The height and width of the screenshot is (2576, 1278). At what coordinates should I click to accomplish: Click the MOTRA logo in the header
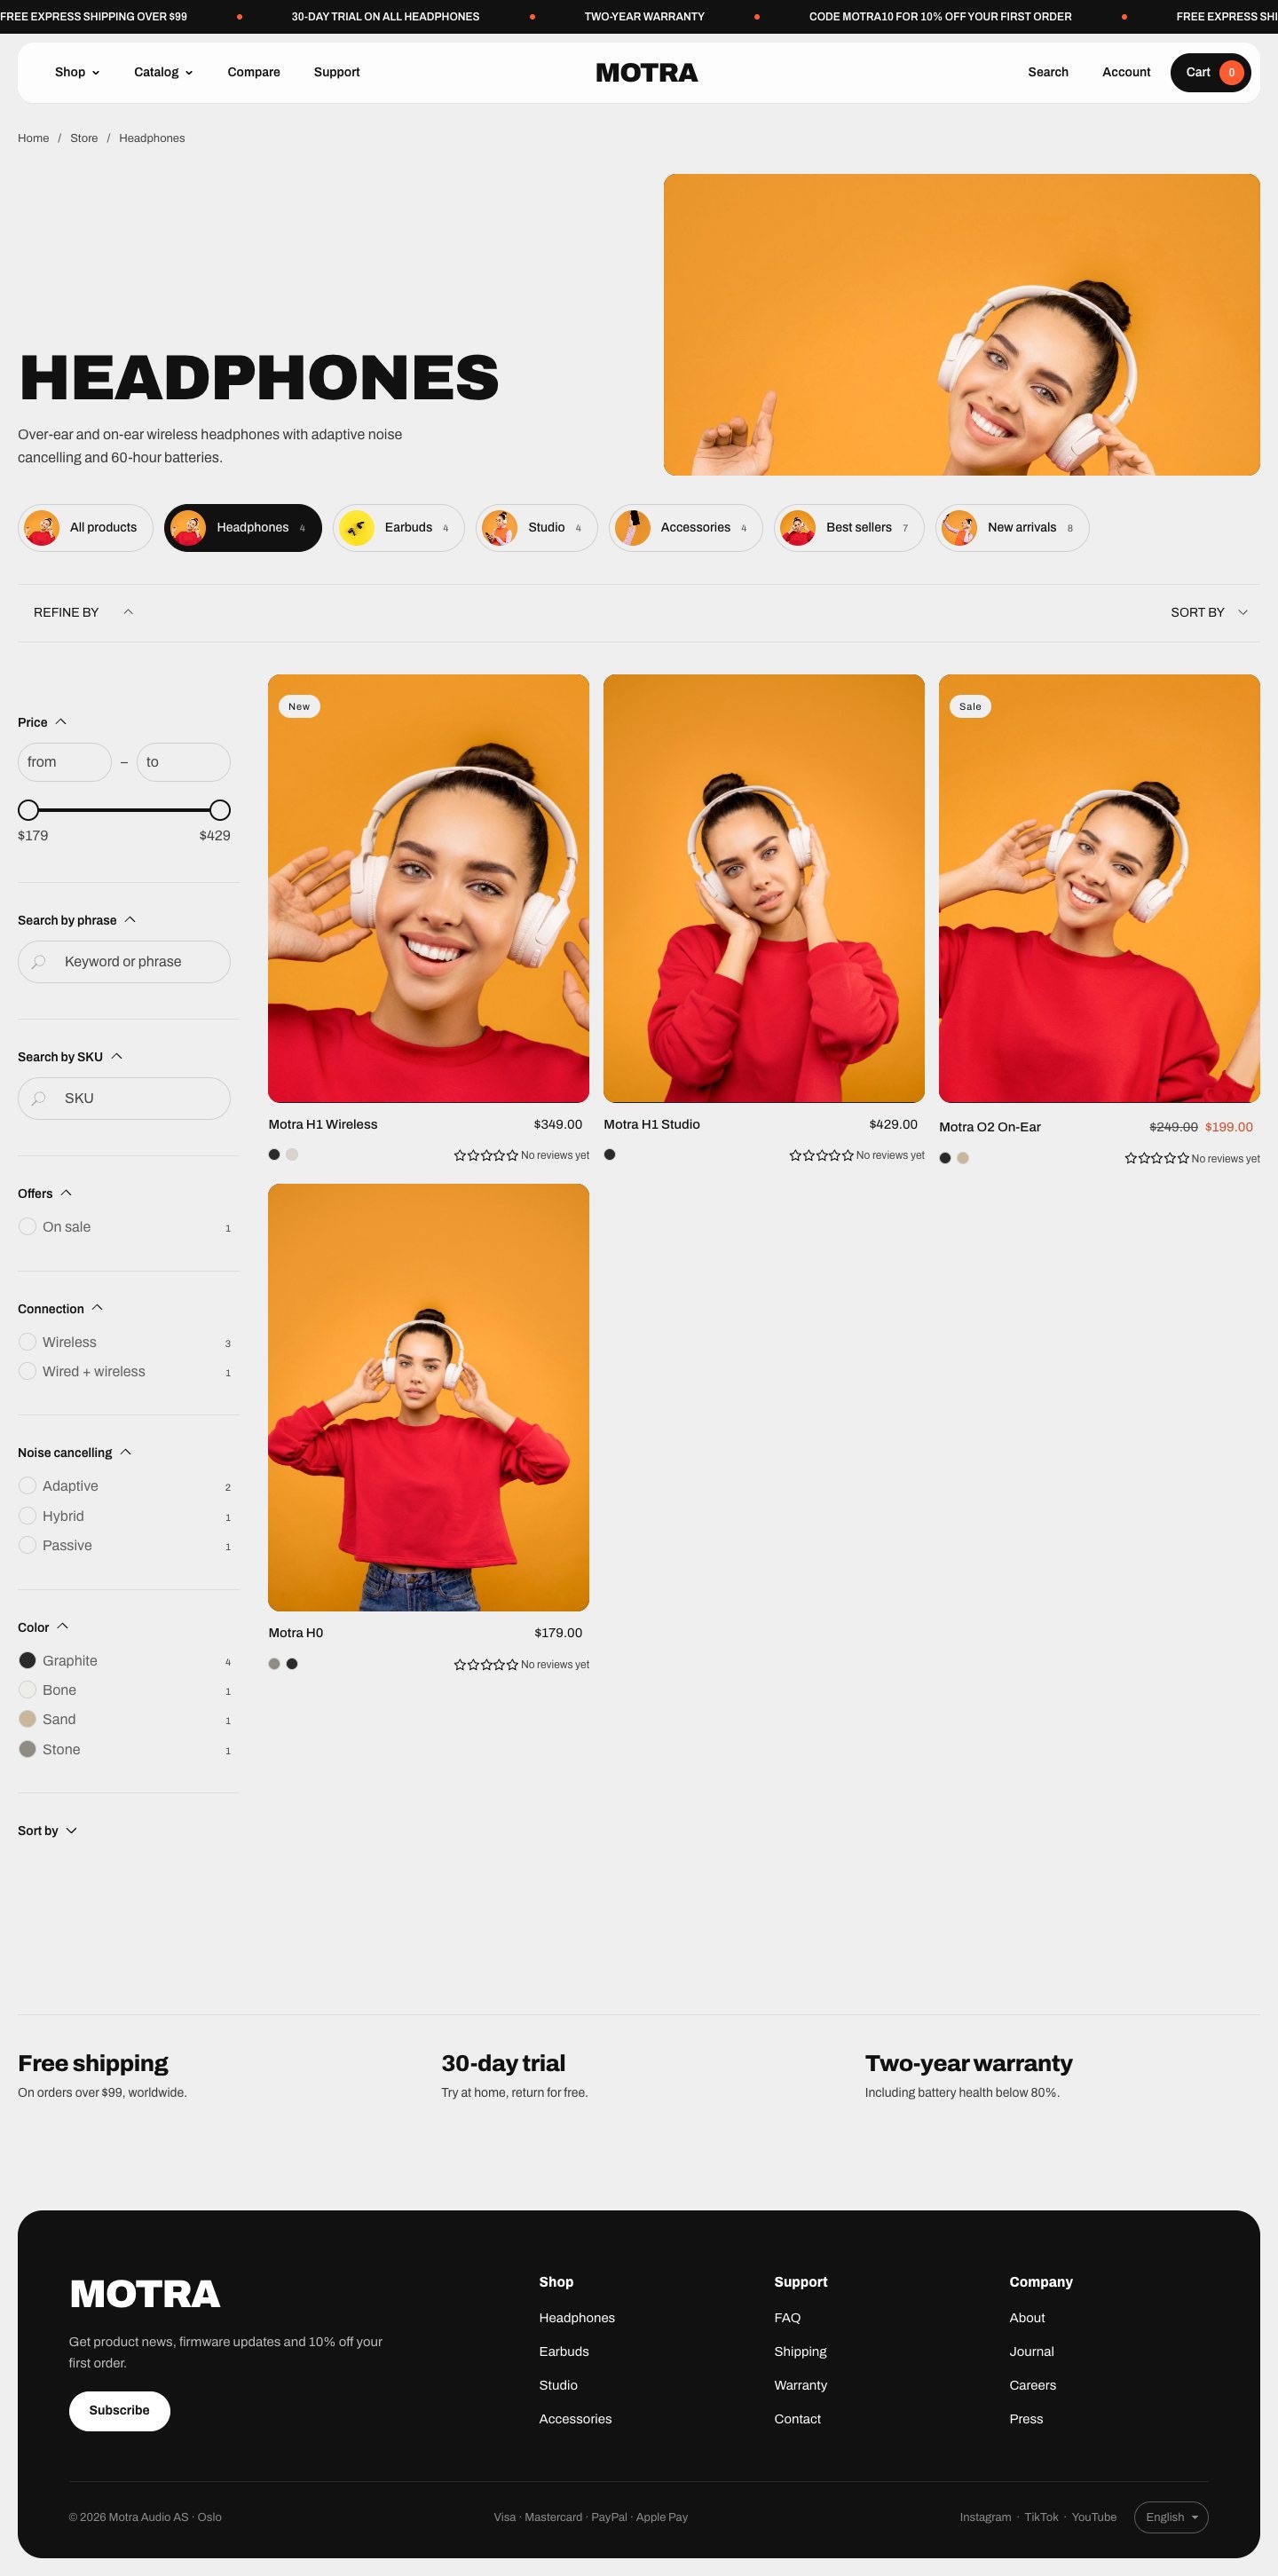[x=646, y=72]
